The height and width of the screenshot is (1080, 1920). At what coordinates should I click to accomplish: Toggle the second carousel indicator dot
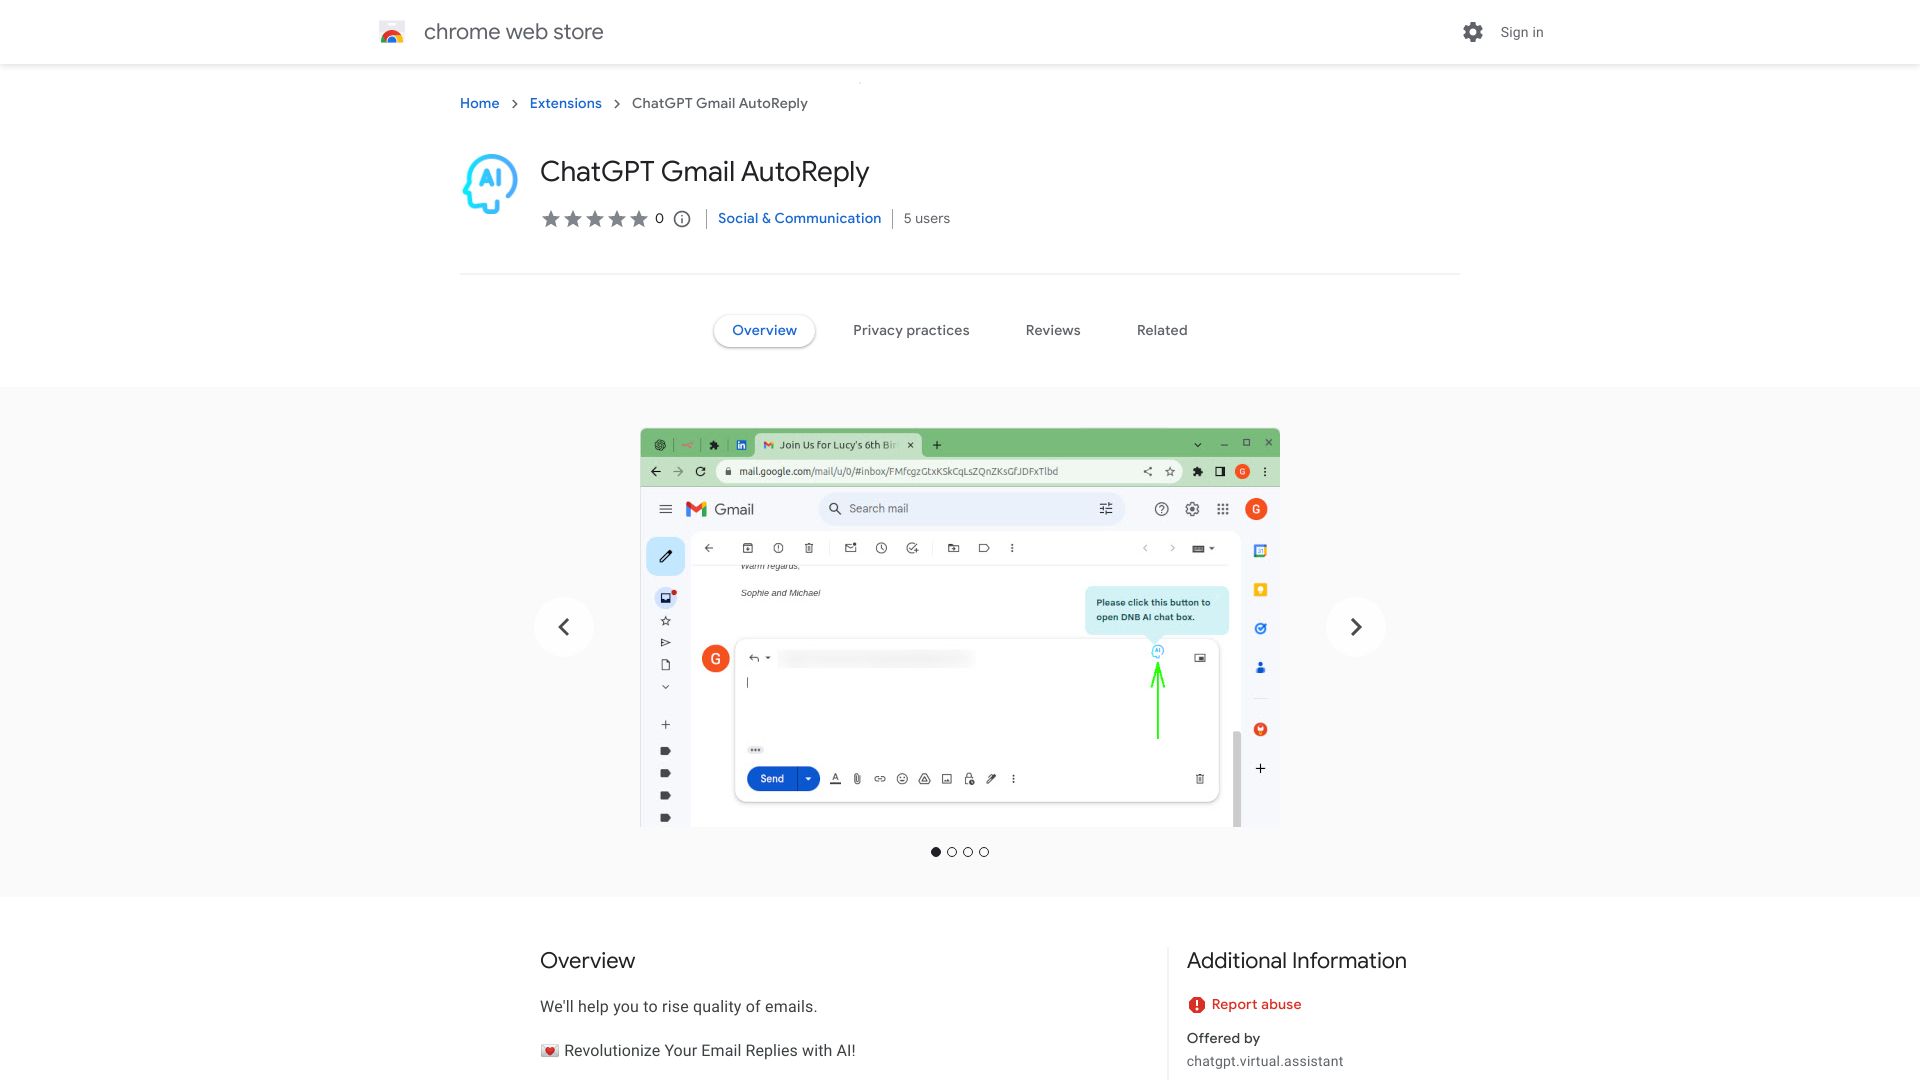pos(952,852)
